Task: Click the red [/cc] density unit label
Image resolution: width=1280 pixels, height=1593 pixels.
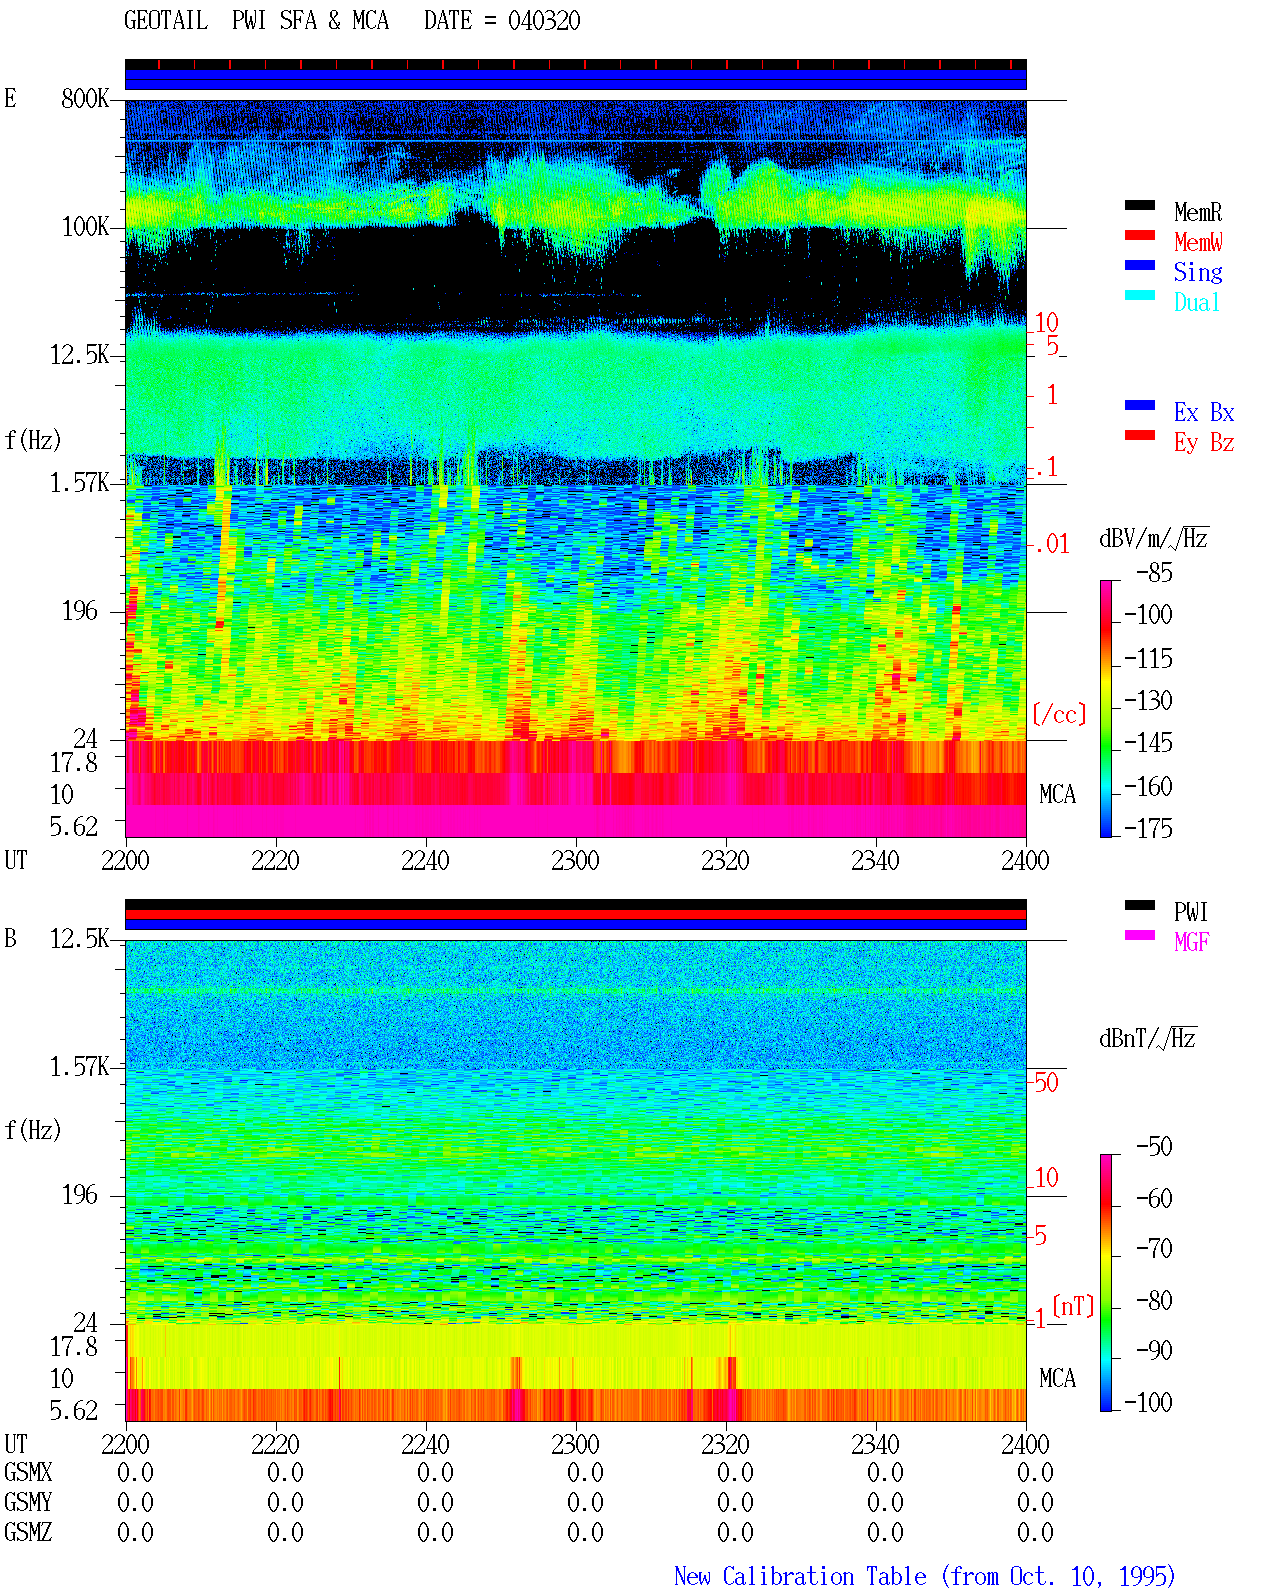Action: click(1059, 714)
